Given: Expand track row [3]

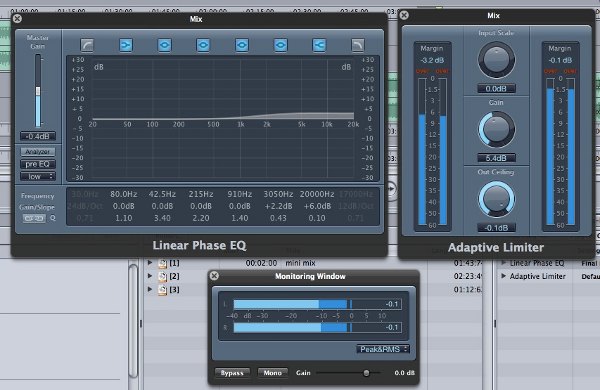Looking at the screenshot, I should tap(150, 289).
